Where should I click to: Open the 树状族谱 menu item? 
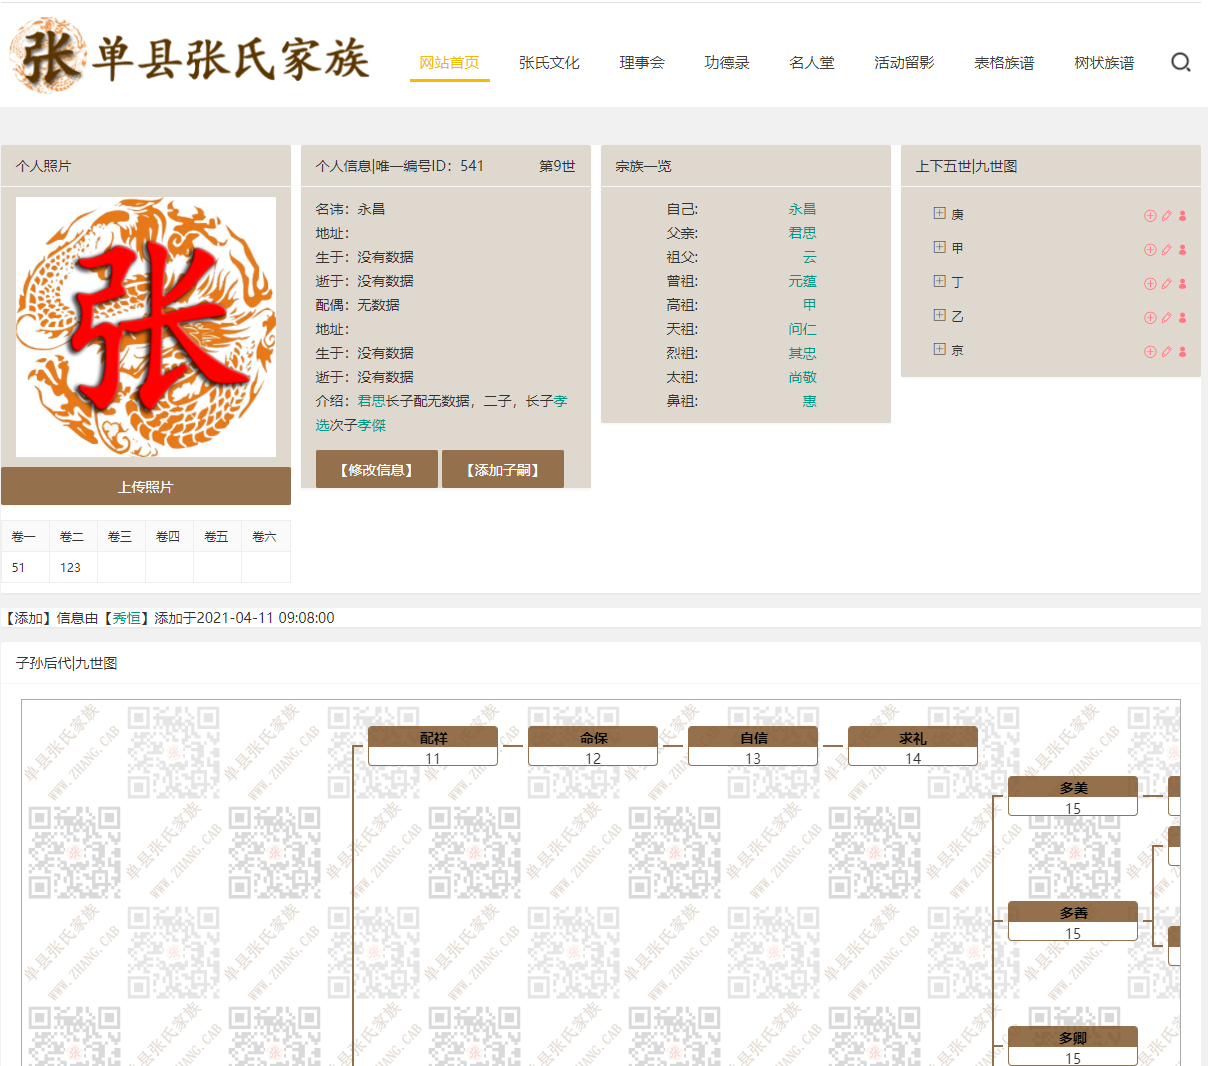1104,62
